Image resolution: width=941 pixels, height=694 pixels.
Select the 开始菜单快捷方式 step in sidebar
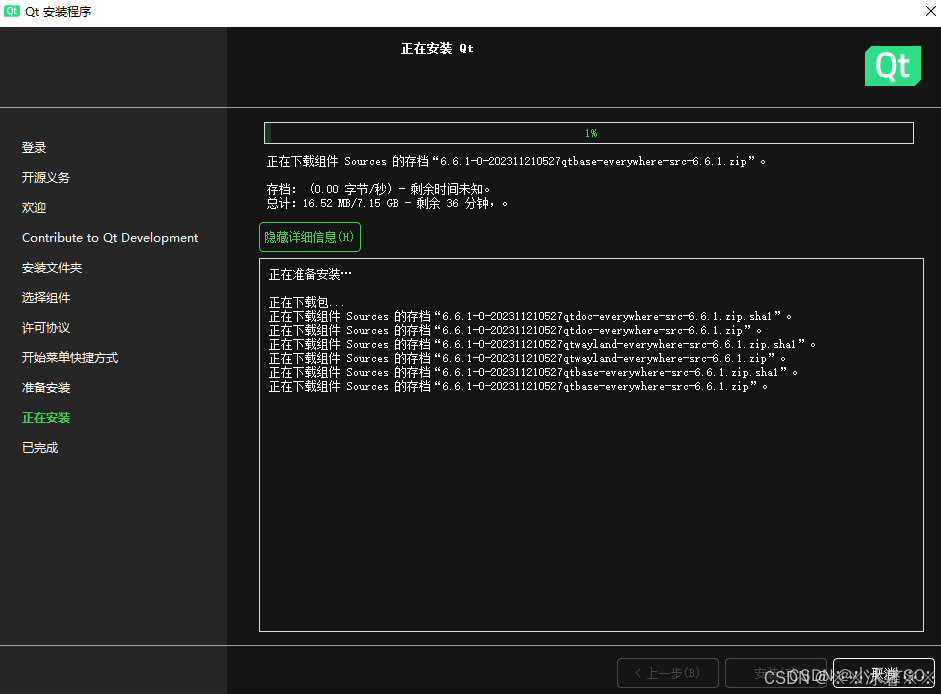(x=70, y=358)
